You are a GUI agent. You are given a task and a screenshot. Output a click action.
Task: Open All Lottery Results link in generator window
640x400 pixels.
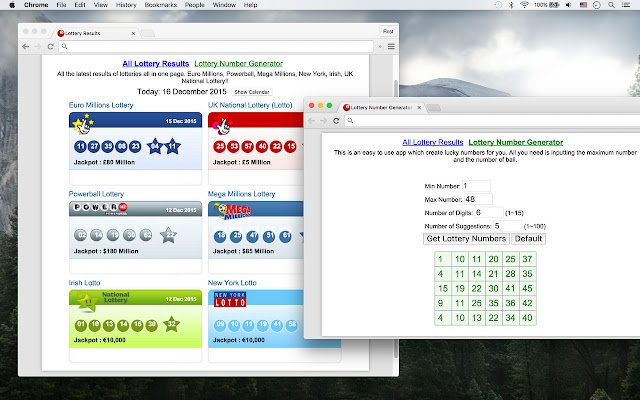pos(433,142)
